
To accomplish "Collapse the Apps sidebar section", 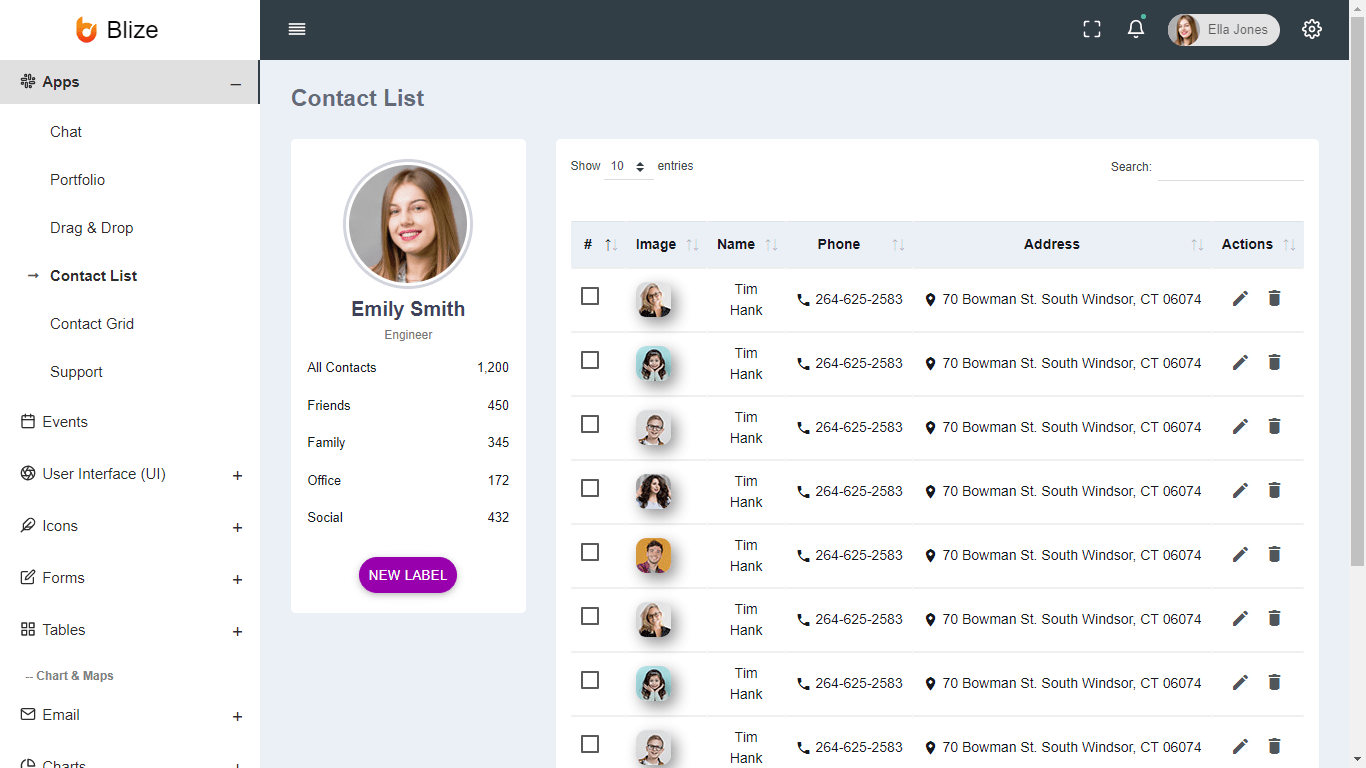I will [130, 82].
